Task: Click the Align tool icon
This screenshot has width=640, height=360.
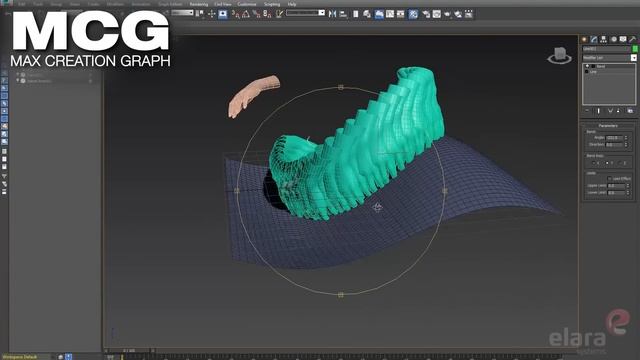Action: coord(343,14)
